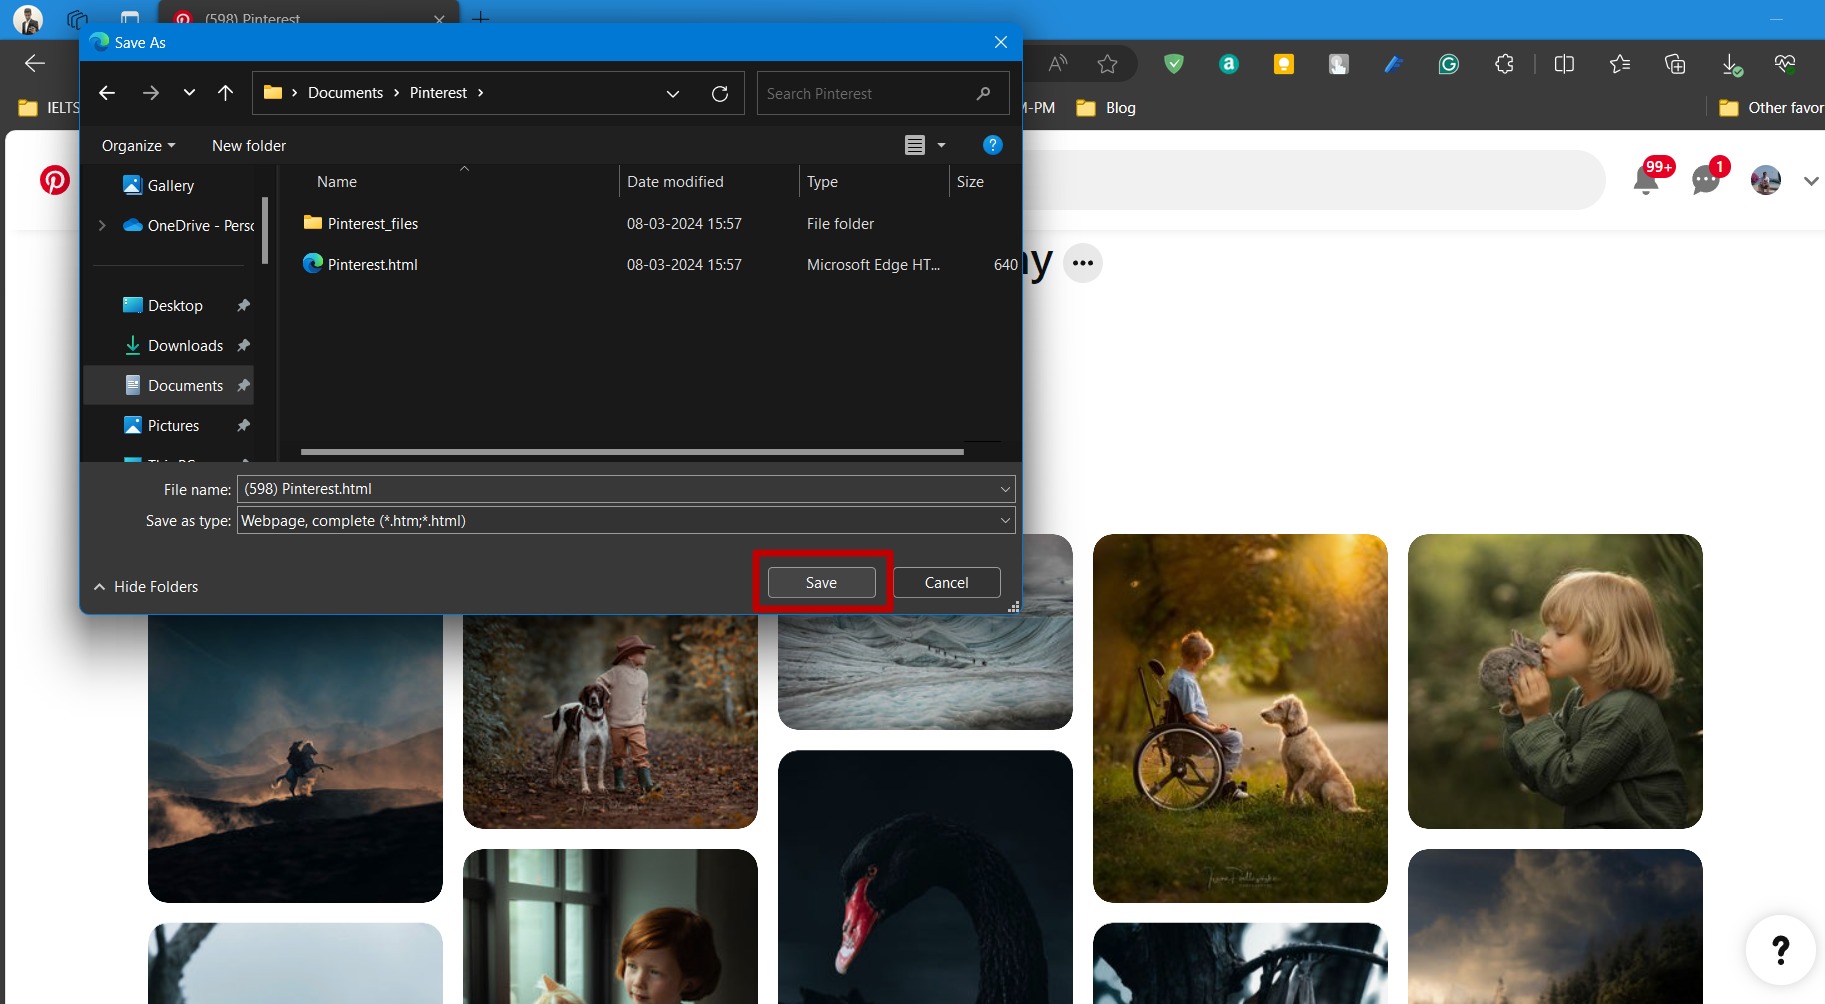The height and width of the screenshot is (1004, 1825).
Task: Click the Refresh icon beside the address path
Action: (x=719, y=93)
